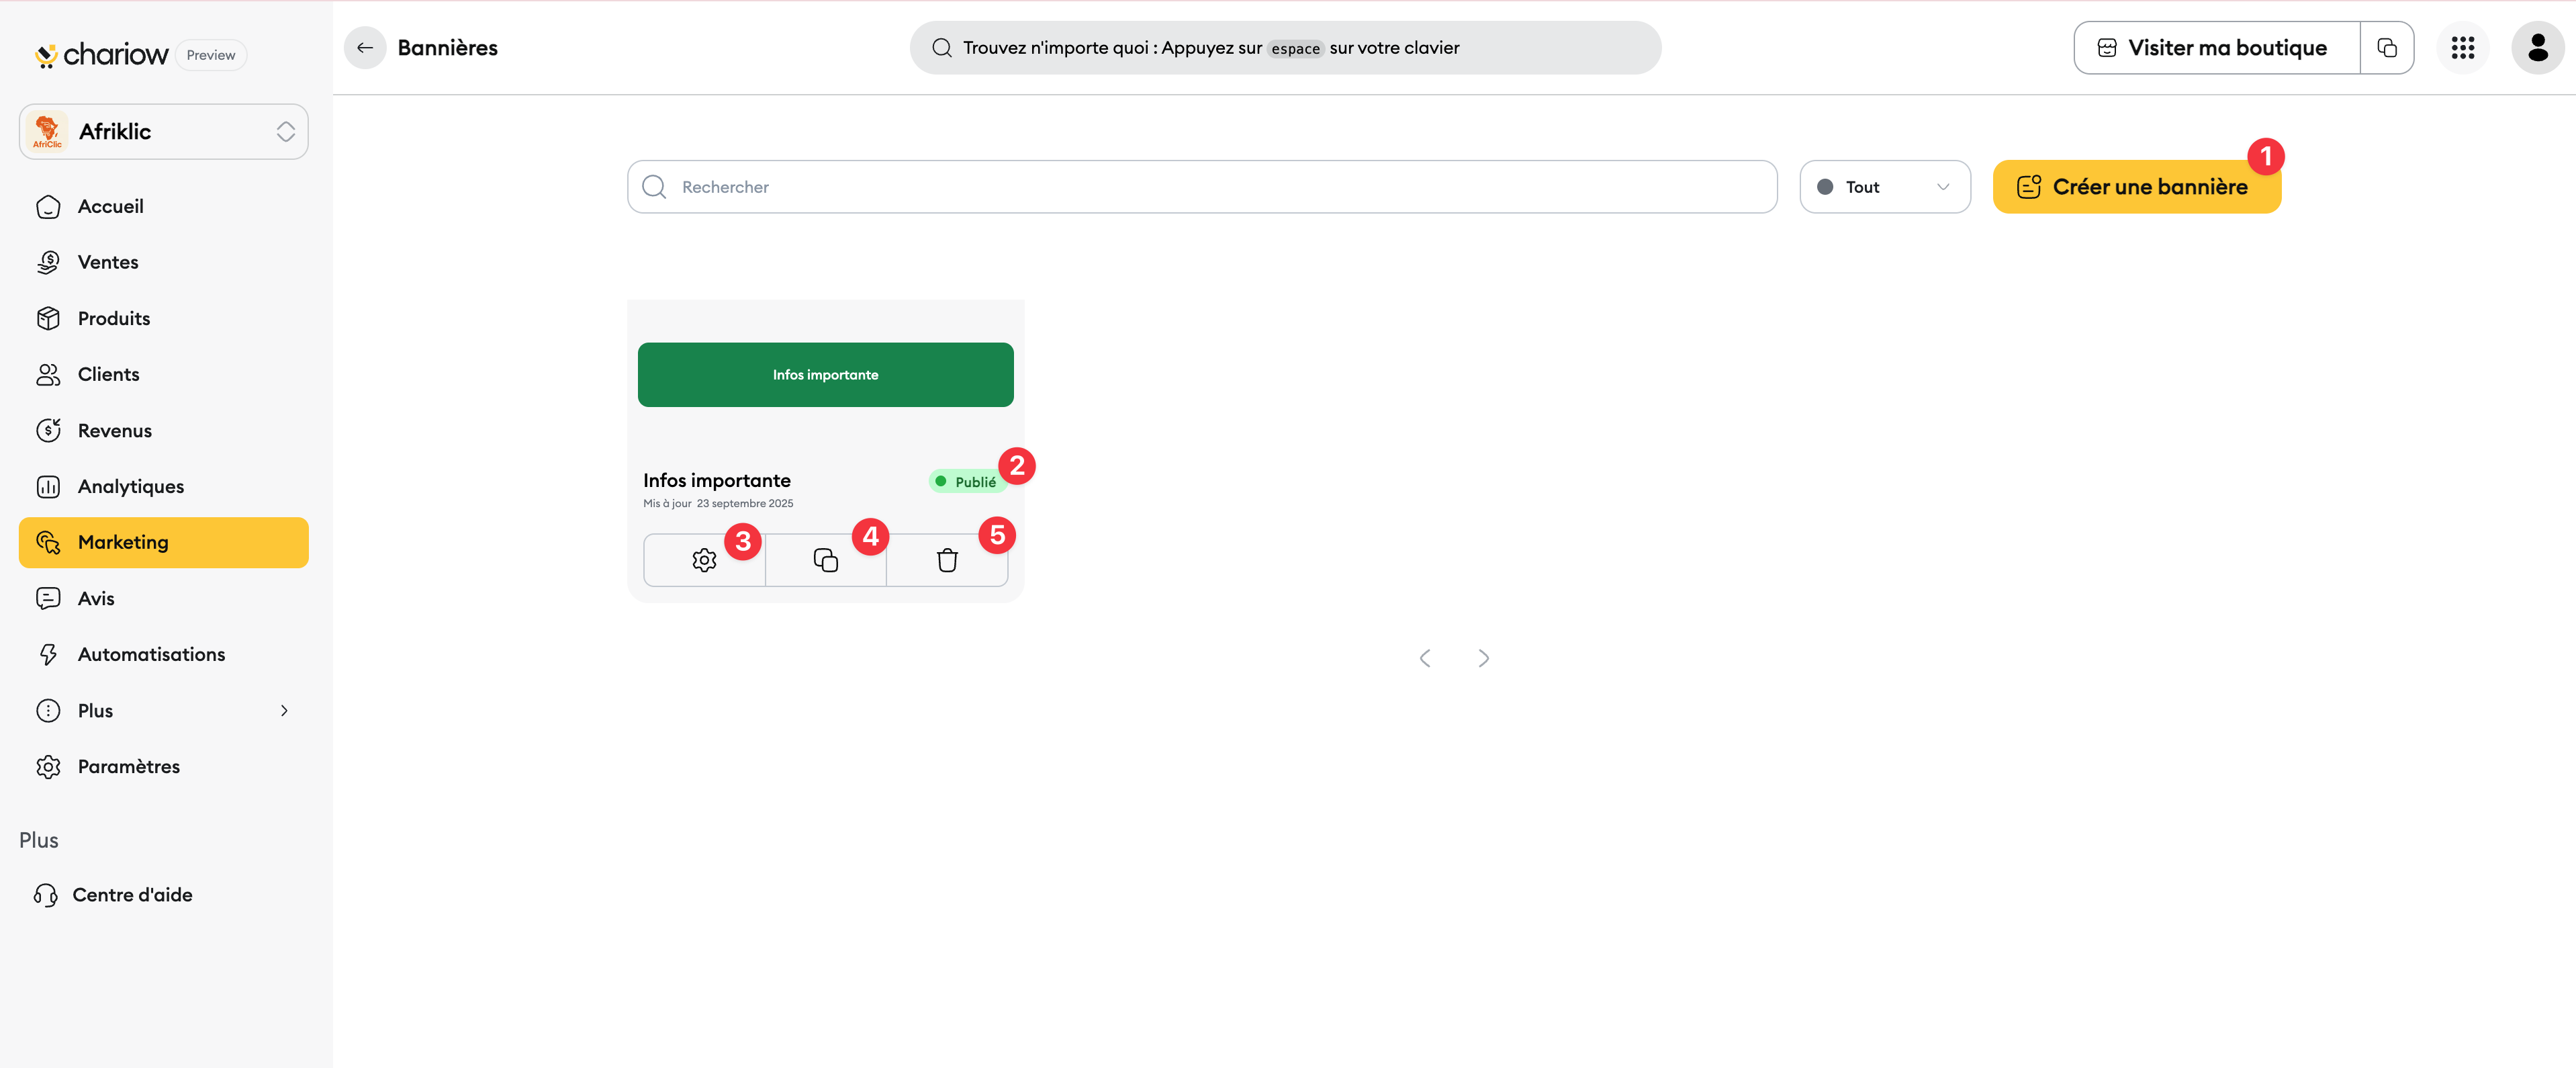Click the chariow logo
Screen dimensions: 2576x1068
[101, 55]
